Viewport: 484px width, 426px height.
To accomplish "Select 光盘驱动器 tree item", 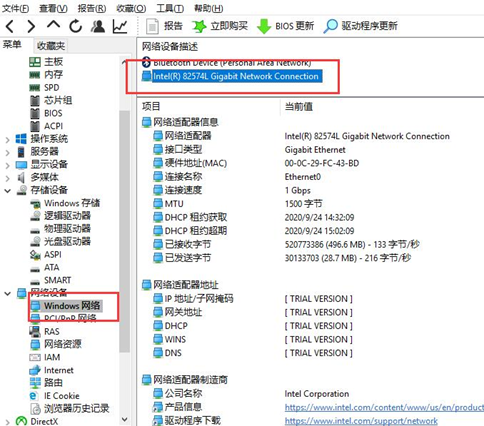I will click(x=60, y=241).
